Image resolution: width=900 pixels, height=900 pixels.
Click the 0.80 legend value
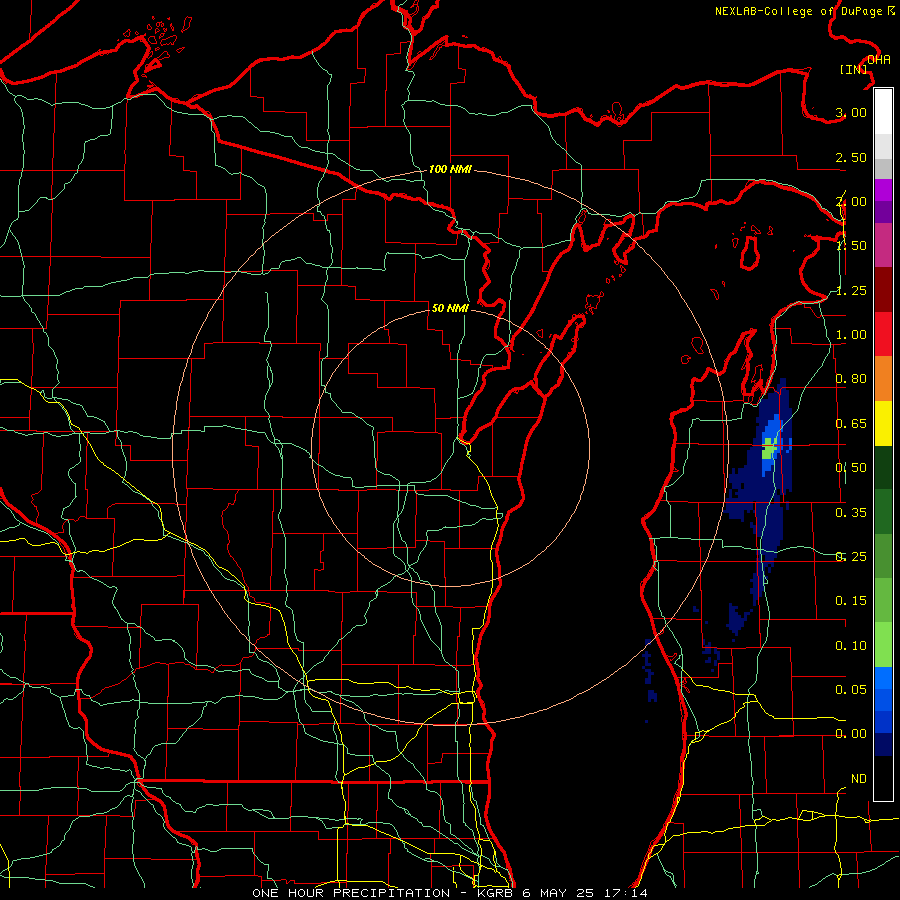[x=851, y=379]
